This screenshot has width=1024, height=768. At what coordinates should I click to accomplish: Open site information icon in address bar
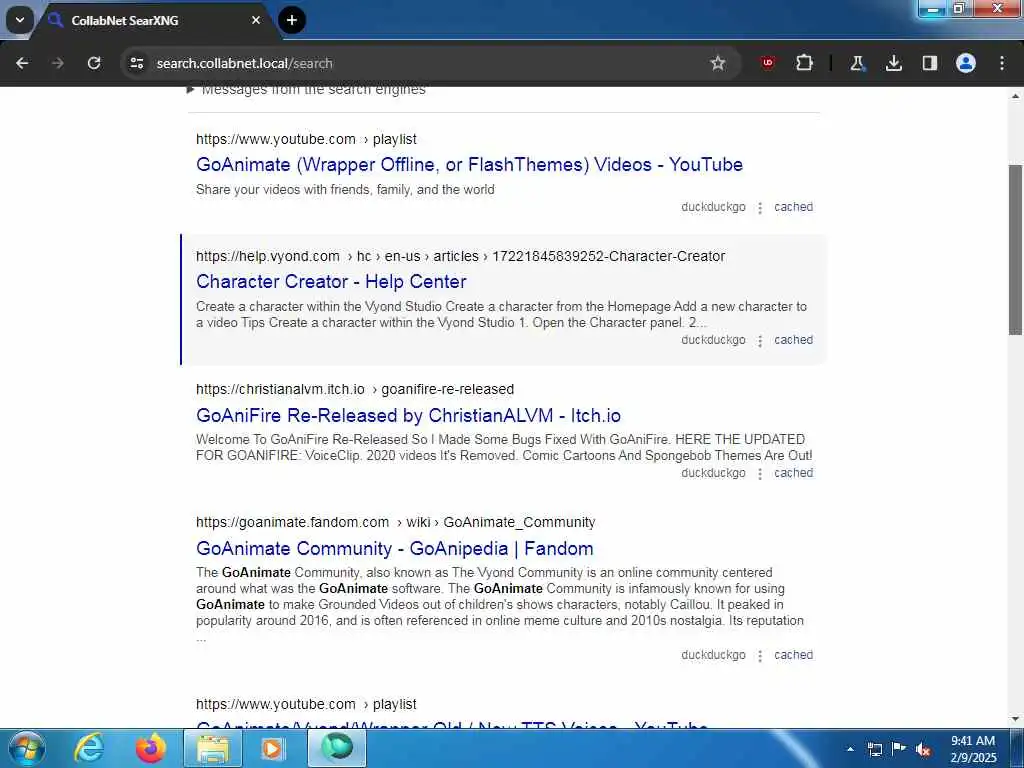(x=136, y=63)
